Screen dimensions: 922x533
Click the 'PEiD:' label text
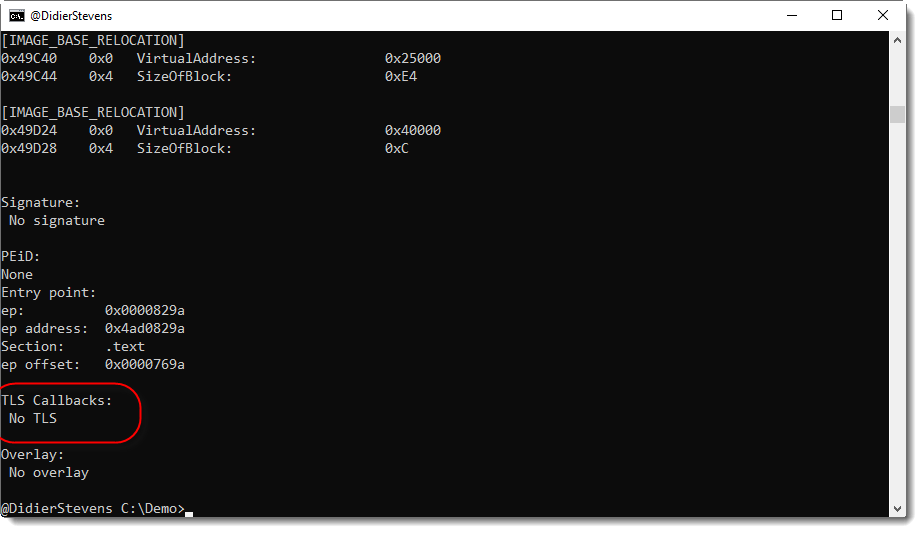click(21, 257)
